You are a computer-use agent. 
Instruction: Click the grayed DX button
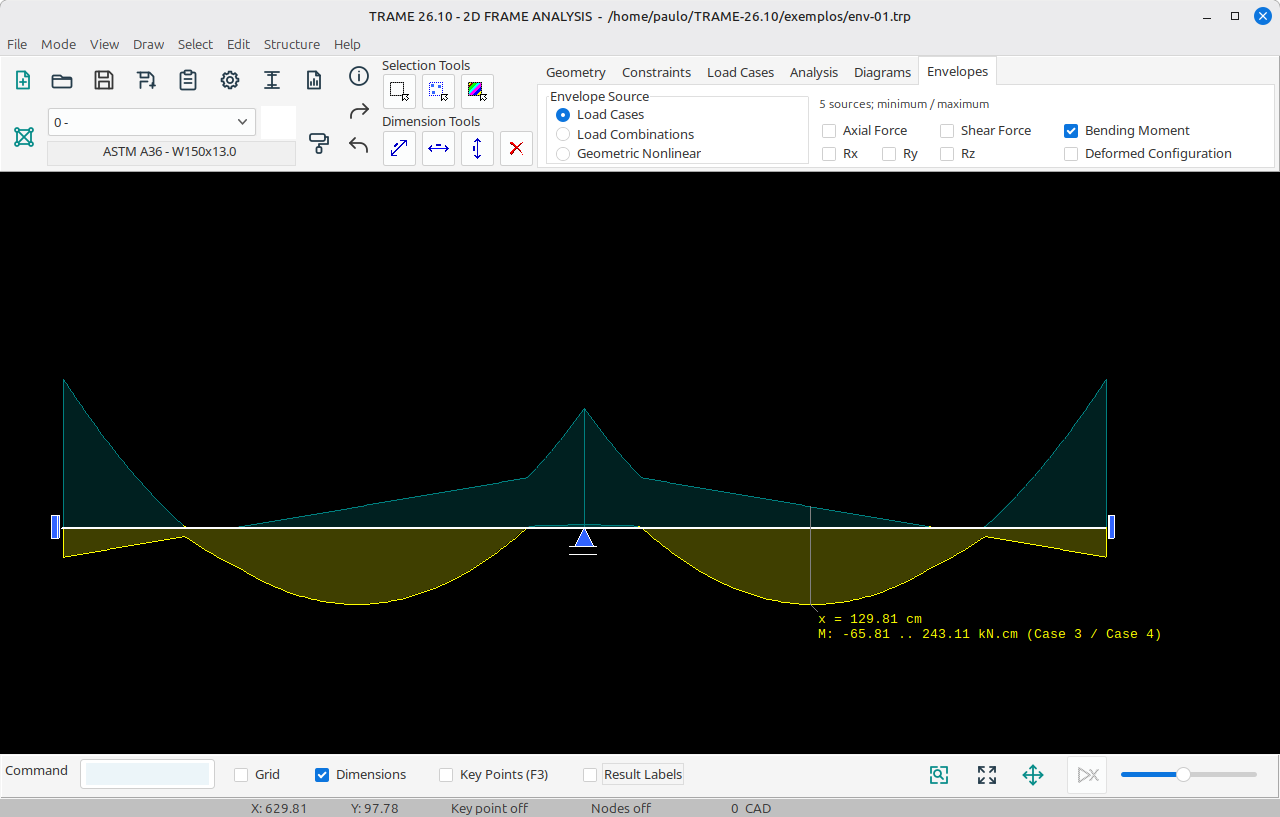[x=1087, y=775]
